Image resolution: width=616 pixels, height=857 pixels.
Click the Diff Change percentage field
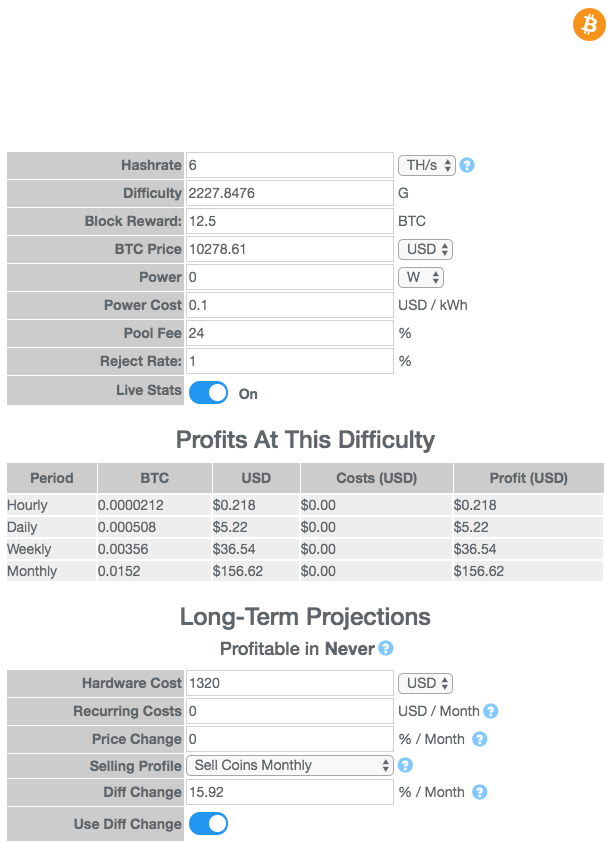pos(290,792)
